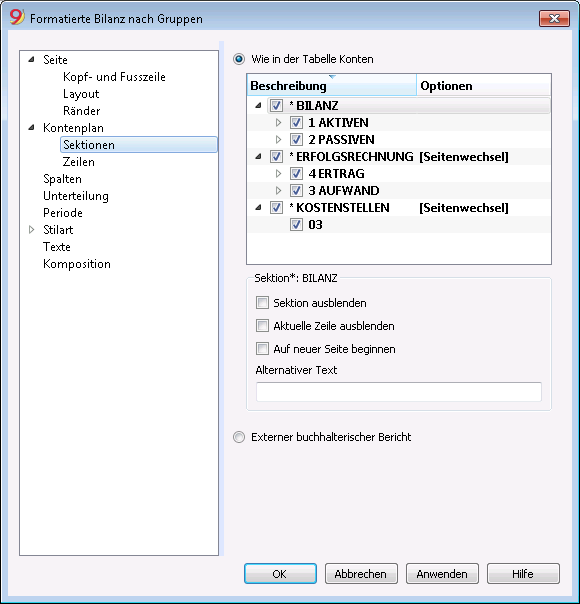This screenshot has width=580, height=604.
Task: Uncheck the BILANZ section checkbox
Action: tap(276, 105)
